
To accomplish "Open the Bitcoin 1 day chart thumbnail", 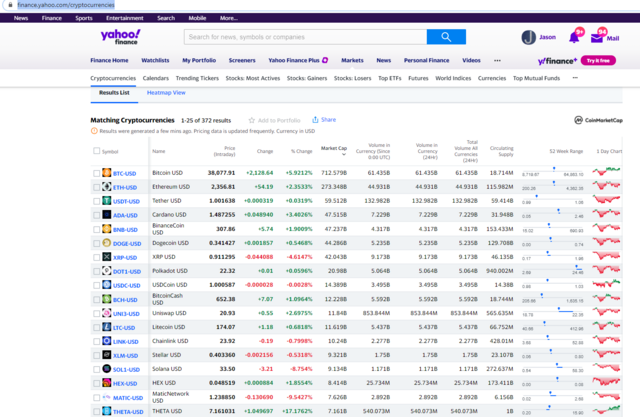I will [x=606, y=171].
